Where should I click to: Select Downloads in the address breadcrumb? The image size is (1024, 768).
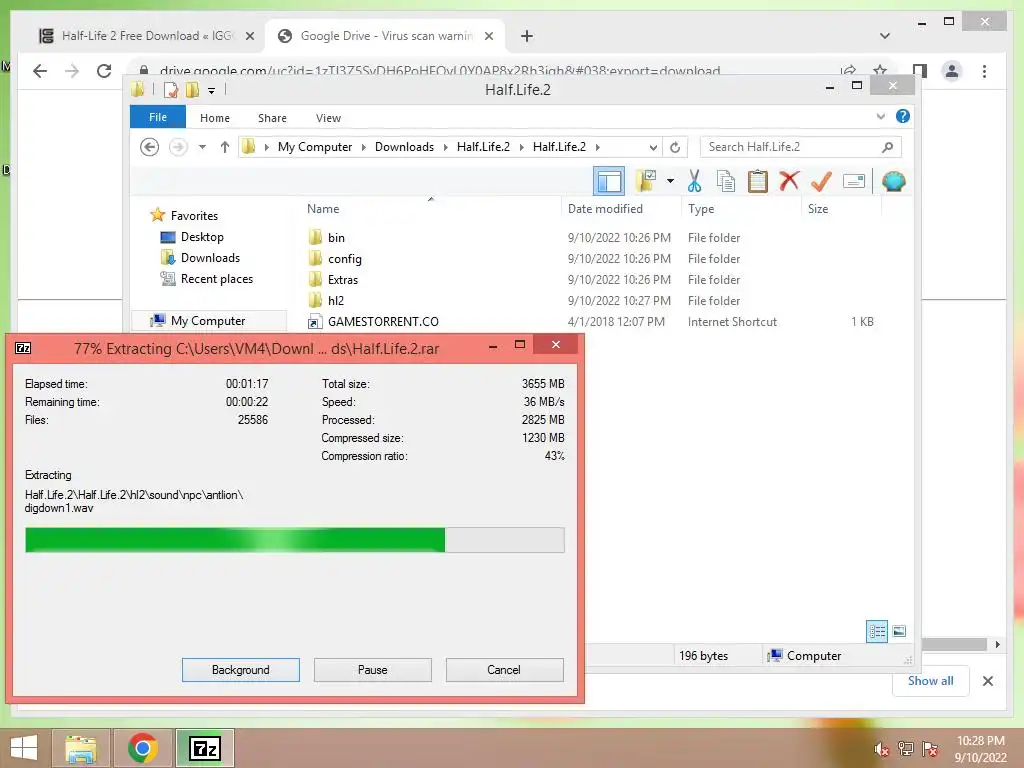tap(404, 147)
